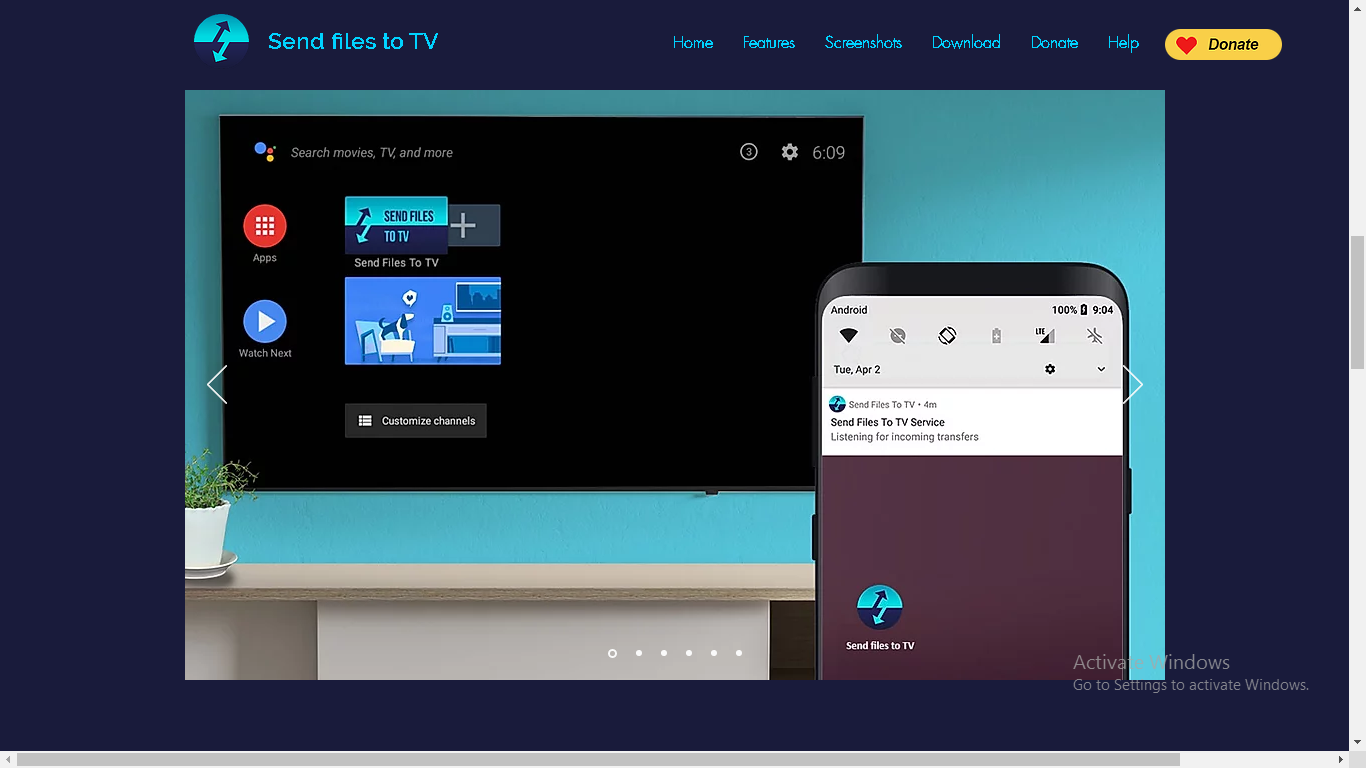Click the right carousel arrow
Viewport: 1366px width, 768px height.
click(1132, 384)
